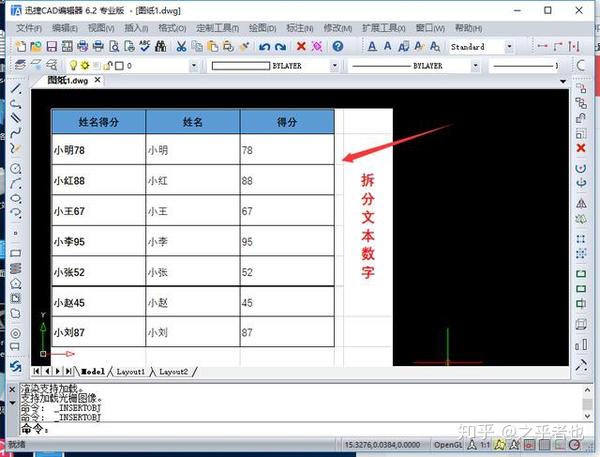This screenshot has width=600, height=457.
Task: Click the New file icon in toolbar
Action: (x=21, y=46)
